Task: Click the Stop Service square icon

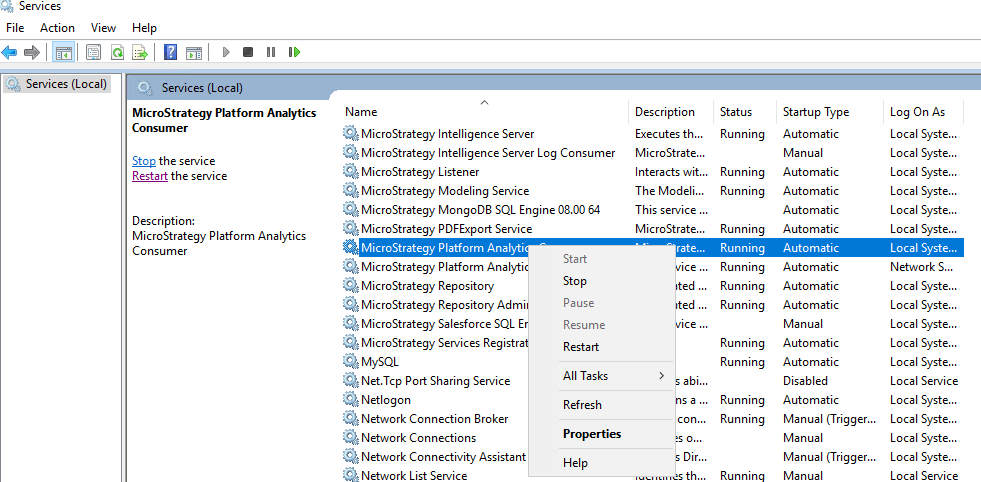Action: point(248,52)
